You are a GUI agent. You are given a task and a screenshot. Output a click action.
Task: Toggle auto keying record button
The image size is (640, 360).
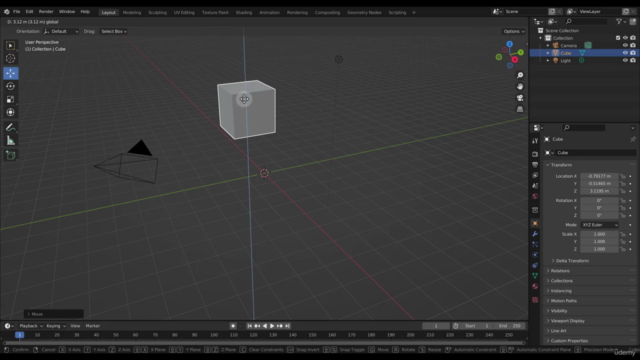point(233,326)
